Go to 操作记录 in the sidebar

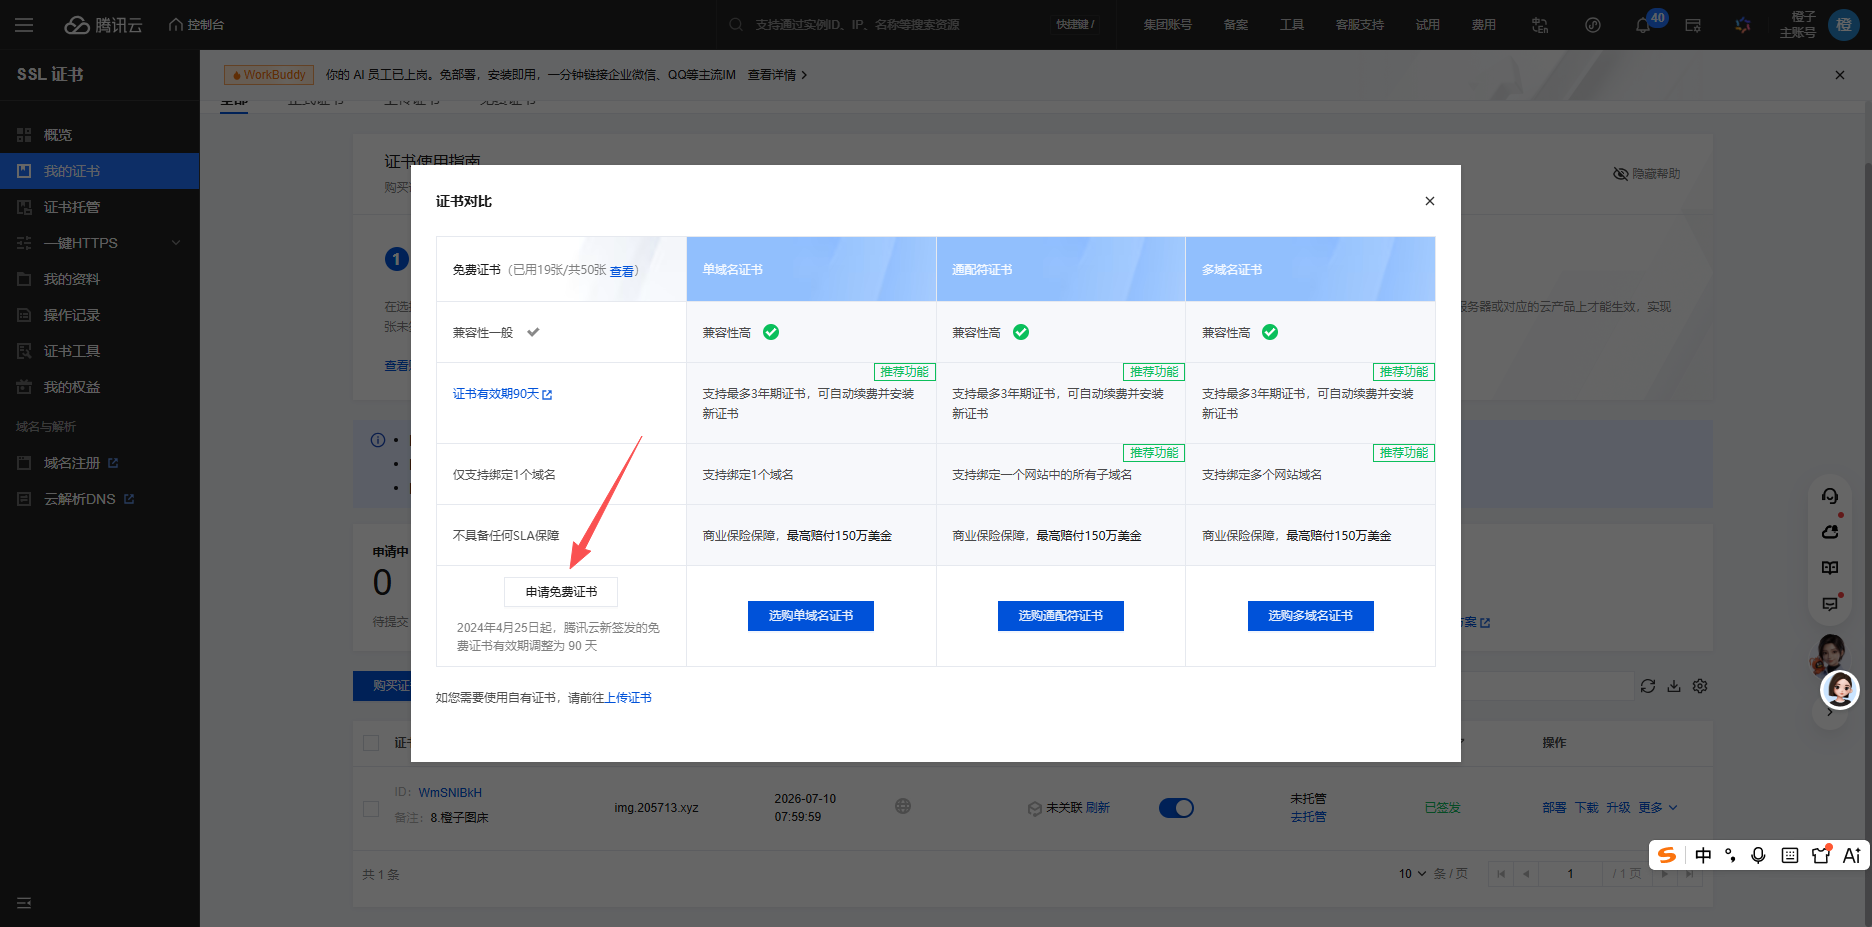(x=71, y=315)
